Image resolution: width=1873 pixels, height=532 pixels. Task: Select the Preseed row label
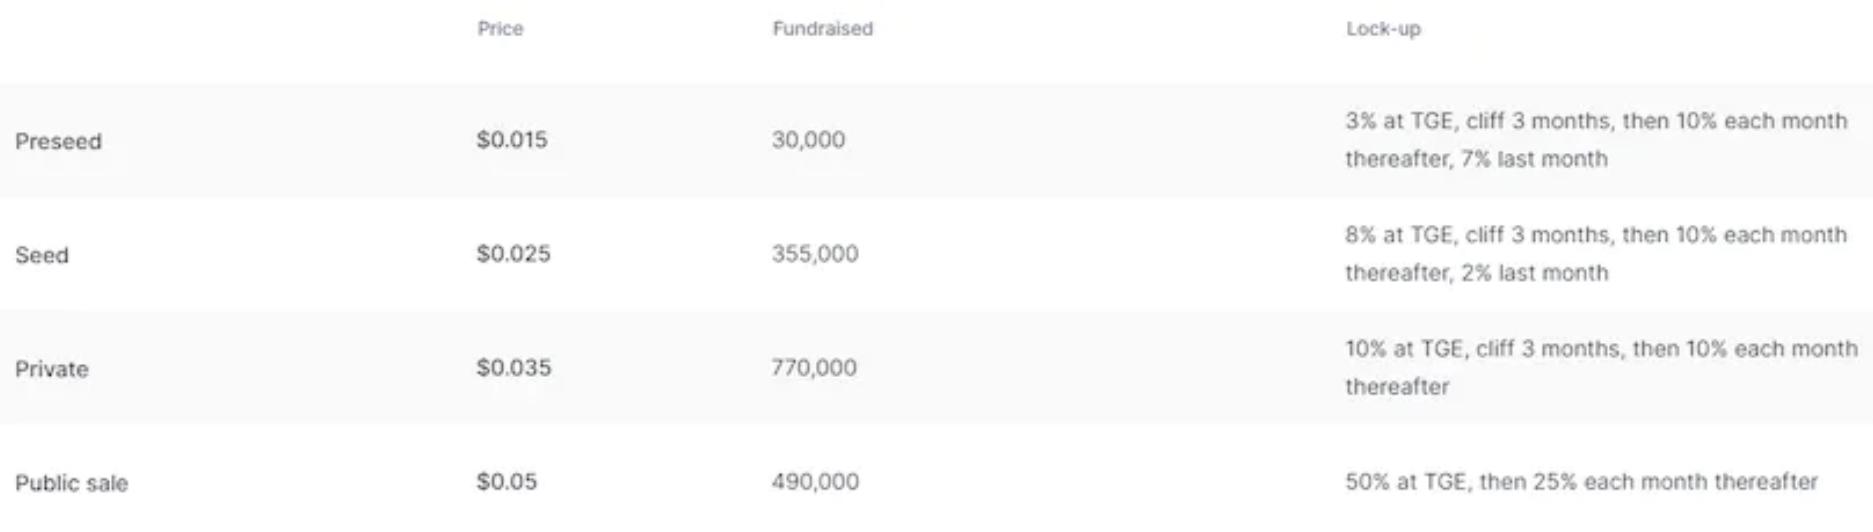pos(58,141)
